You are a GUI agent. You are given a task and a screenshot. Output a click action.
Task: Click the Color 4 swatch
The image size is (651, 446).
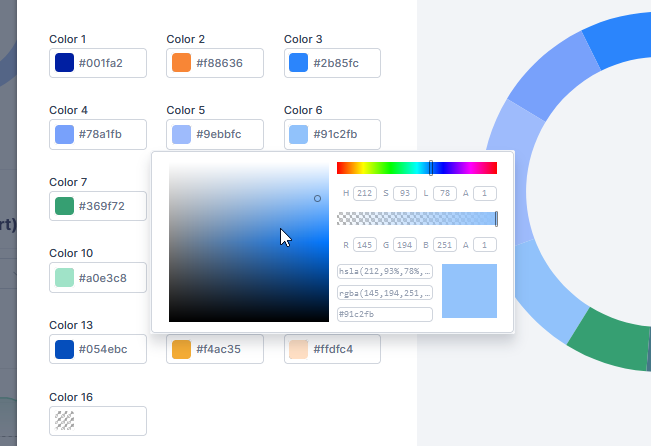click(x=64, y=135)
